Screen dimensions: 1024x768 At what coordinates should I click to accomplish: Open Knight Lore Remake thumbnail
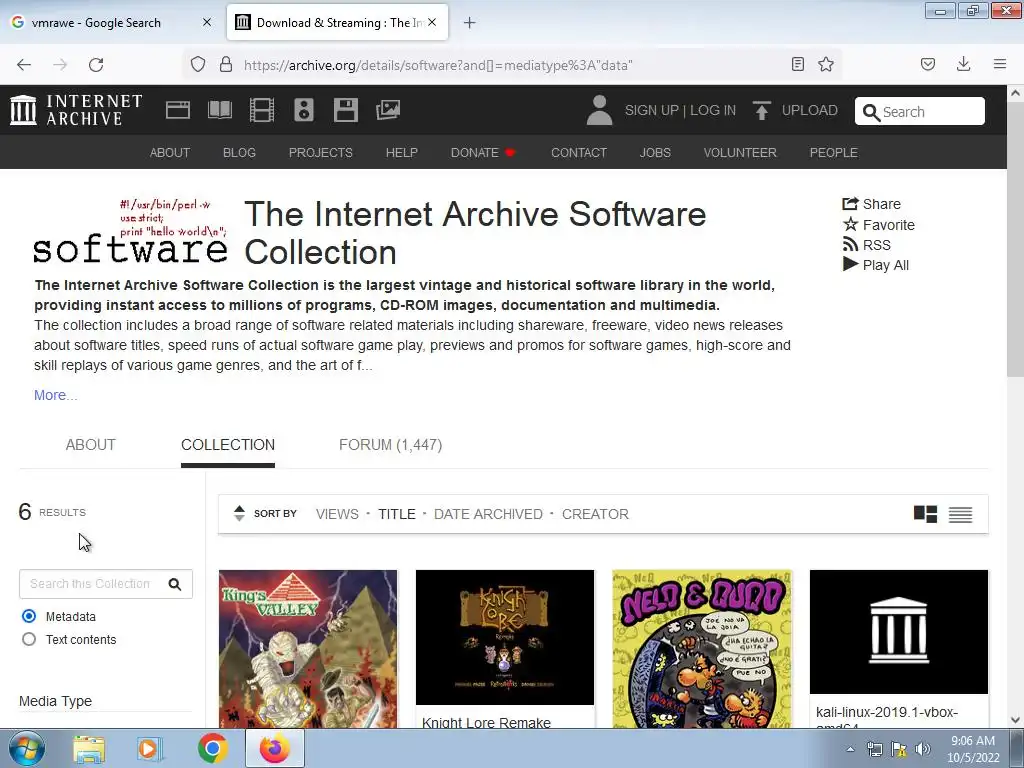pyautogui.click(x=505, y=637)
